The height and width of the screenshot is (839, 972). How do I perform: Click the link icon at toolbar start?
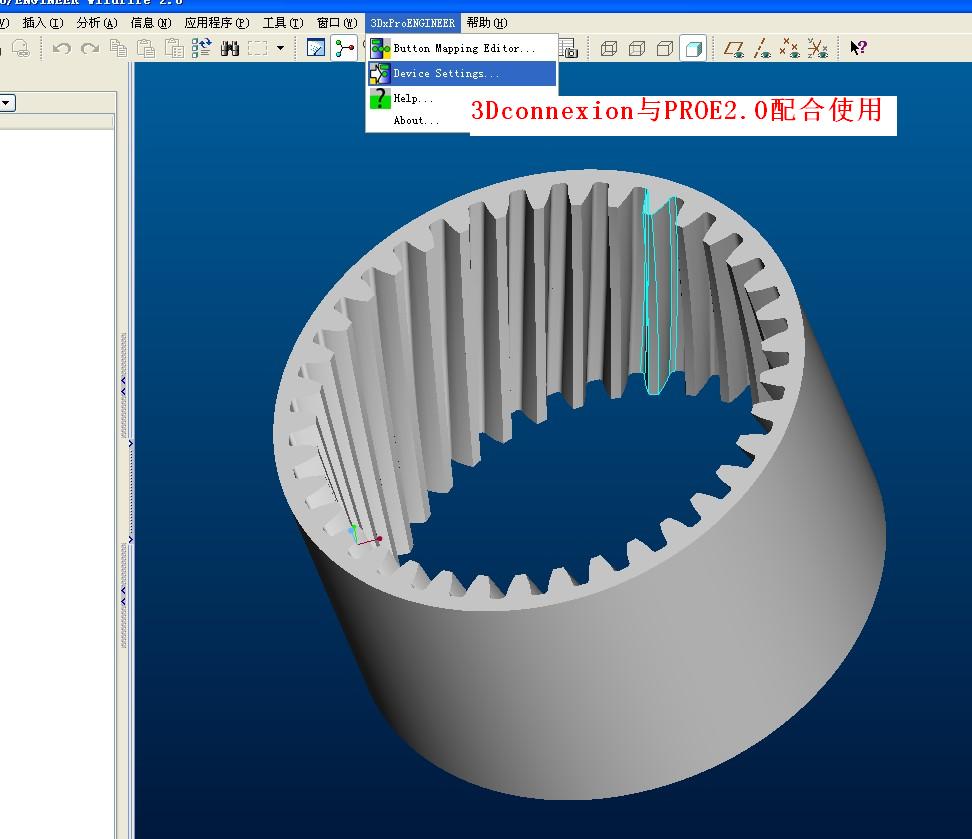[20, 48]
